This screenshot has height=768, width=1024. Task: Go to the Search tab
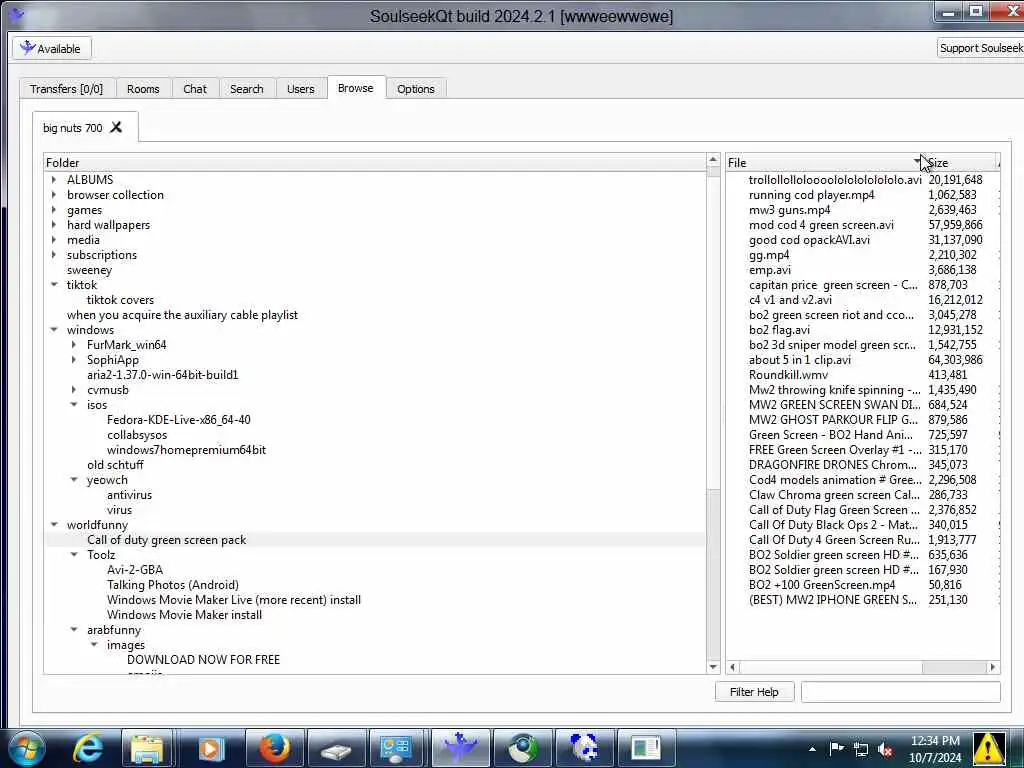[246, 89]
